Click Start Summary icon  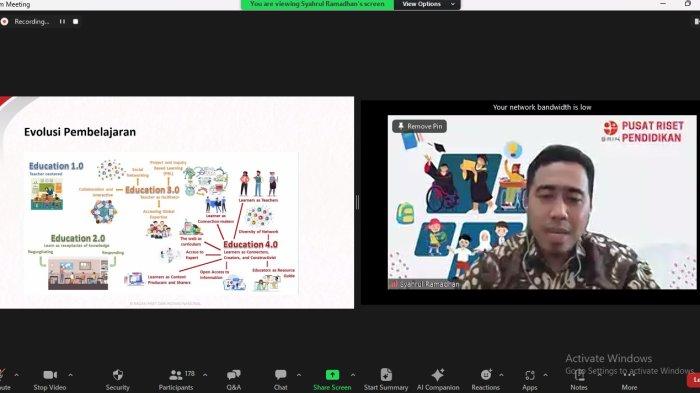[x=386, y=375]
